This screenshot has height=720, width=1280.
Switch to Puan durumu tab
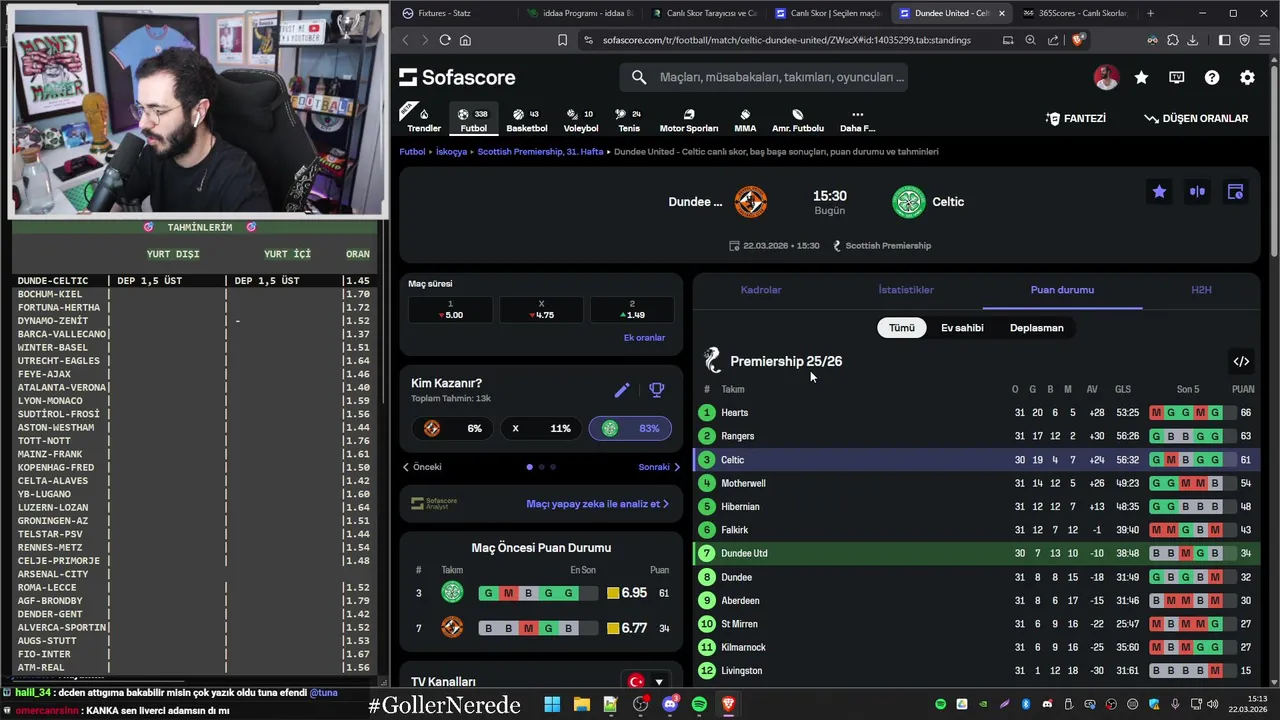(1062, 290)
